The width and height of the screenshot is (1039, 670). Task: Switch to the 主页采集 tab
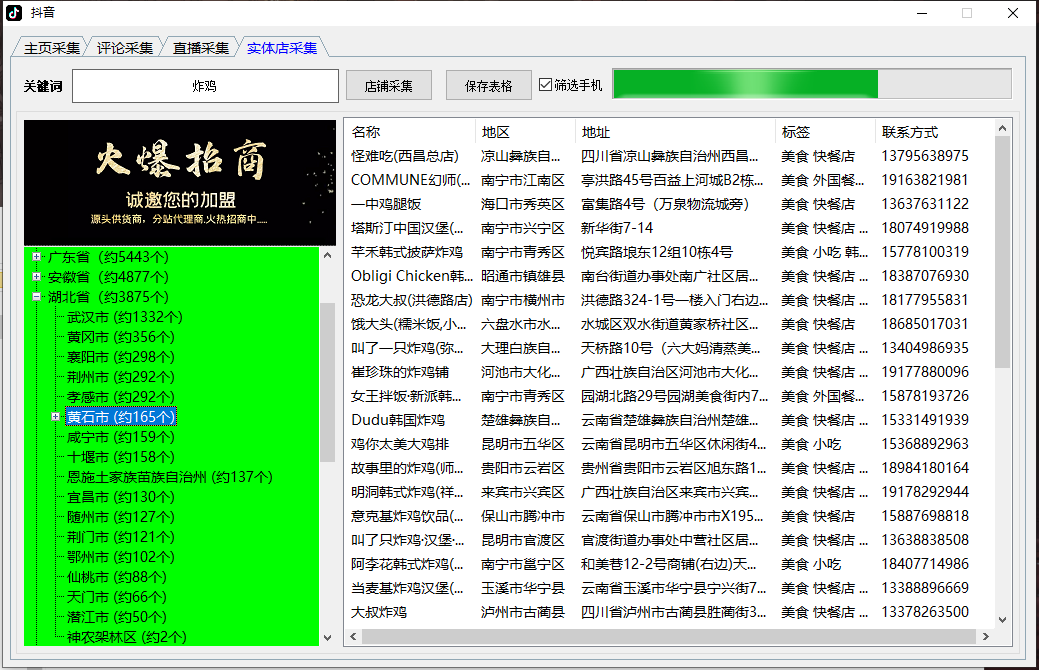pyautogui.click(x=50, y=46)
